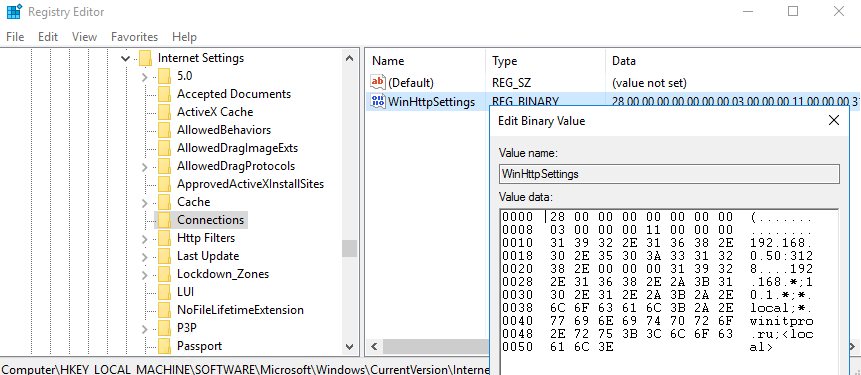861x375 pixels.
Task: Collapse the Internet Settings key
Action: 126,58
